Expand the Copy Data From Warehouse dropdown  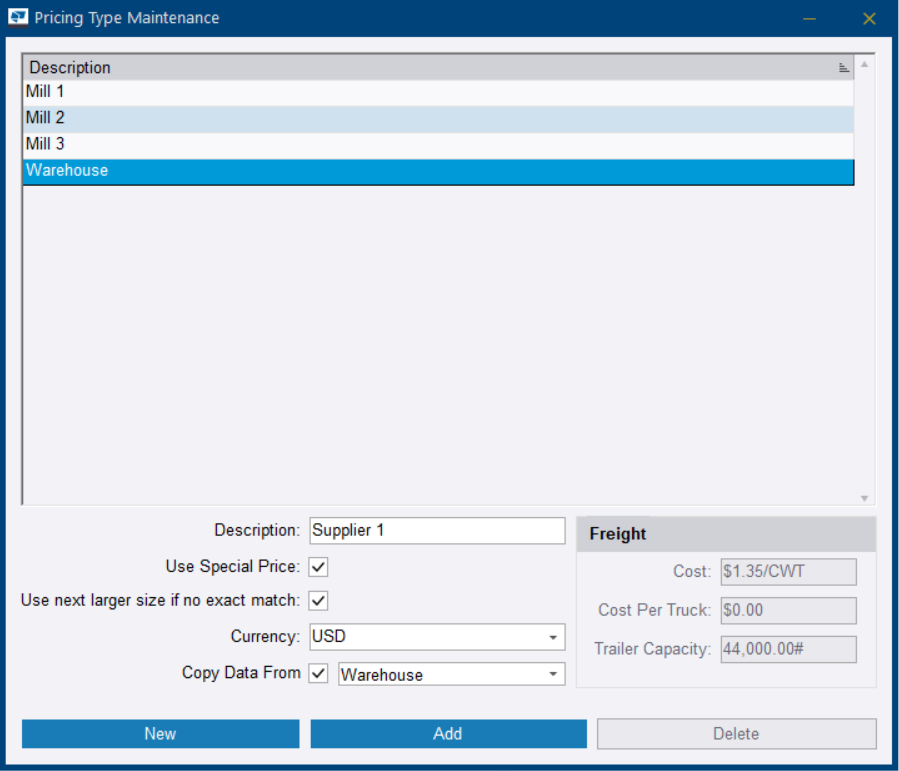tap(553, 675)
